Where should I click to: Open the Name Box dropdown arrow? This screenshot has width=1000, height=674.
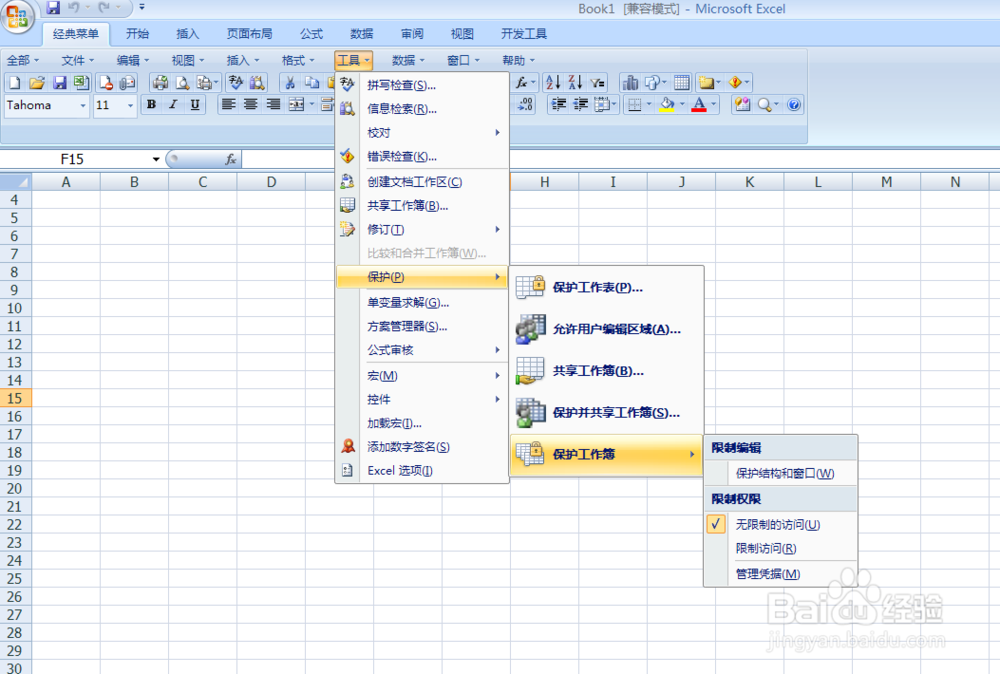(156, 159)
